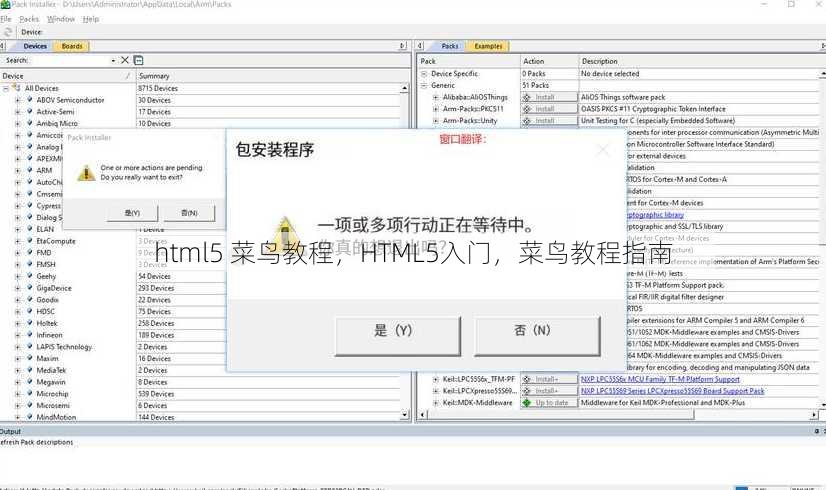Click scroll-up arrow of the devices list
The height and width of the screenshot is (490, 826).
[x=405, y=88]
